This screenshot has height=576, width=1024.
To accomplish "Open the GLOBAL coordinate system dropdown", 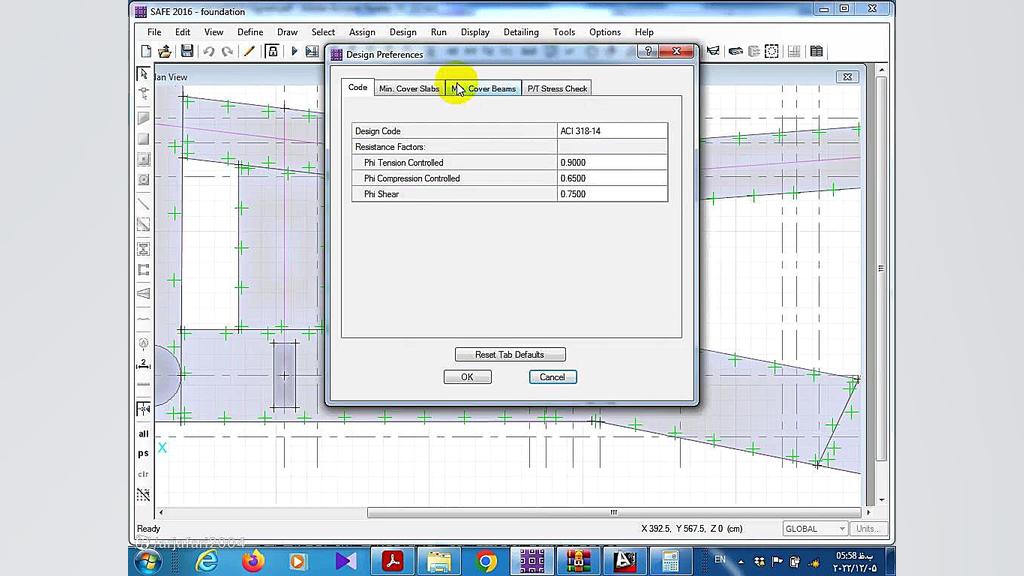I will click(815, 528).
